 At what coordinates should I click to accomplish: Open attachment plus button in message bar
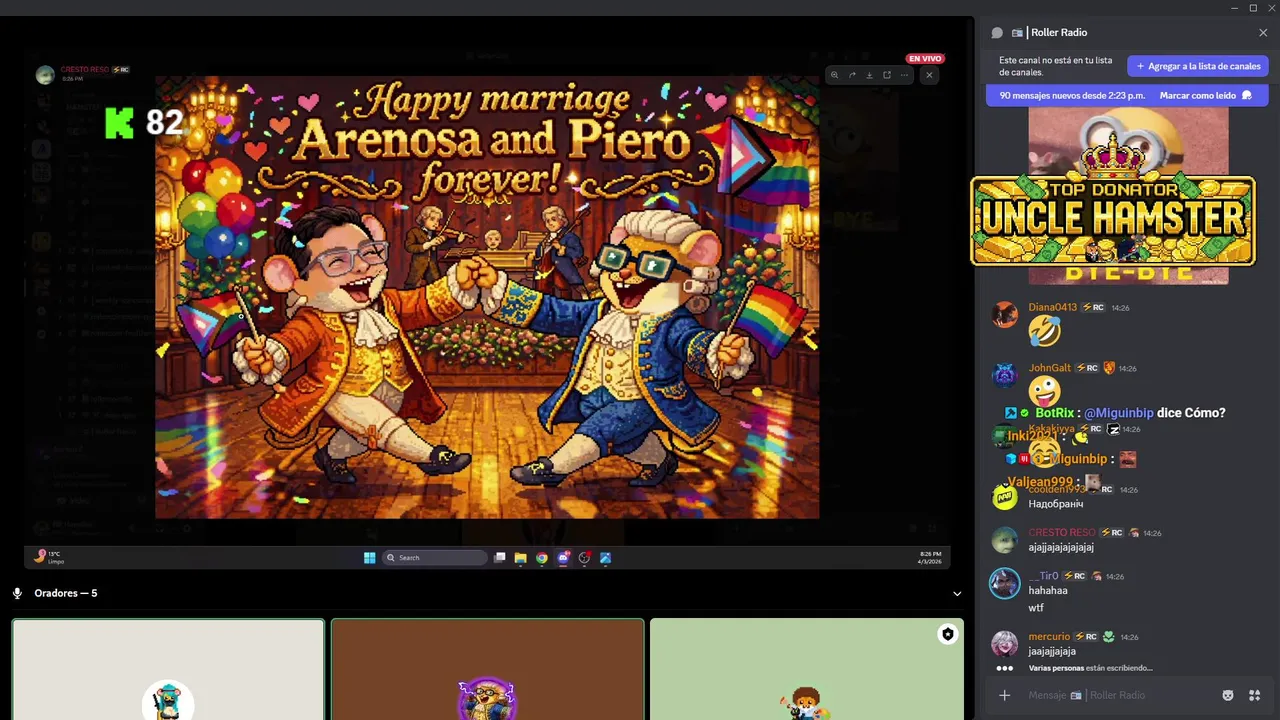(1005, 695)
